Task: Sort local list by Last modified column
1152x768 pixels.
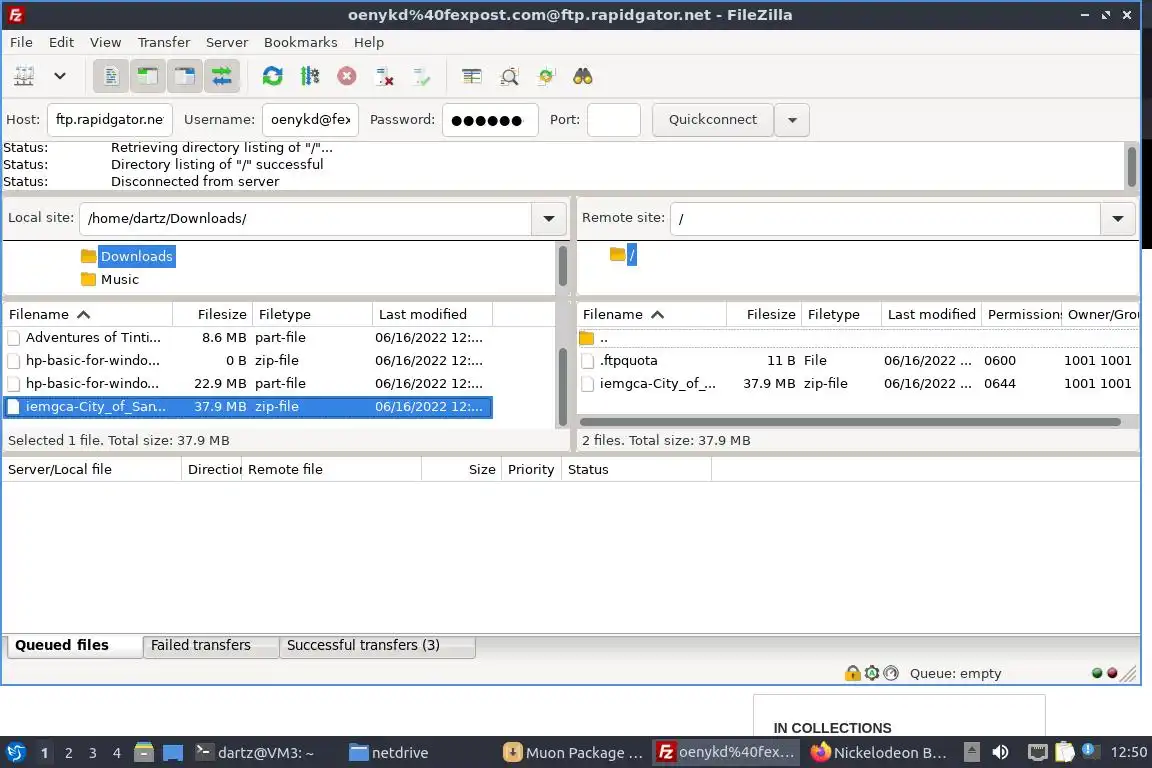Action: click(432, 315)
